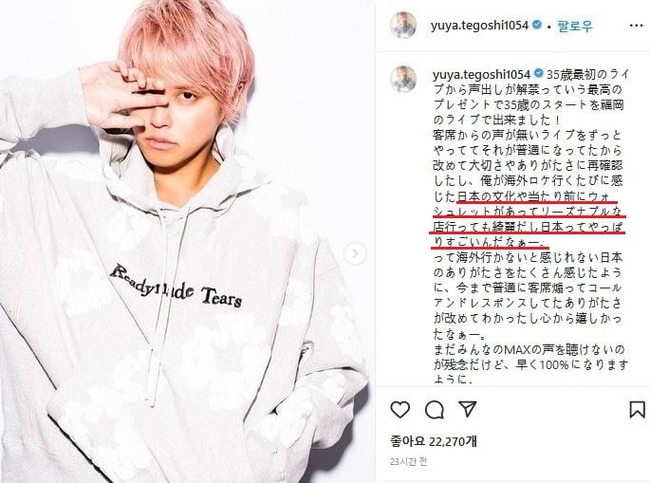Open yuya.tegoshi1054 username in the caption
Image resolution: width=650 pixels, height=483 pixels.
tap(481, 75)
